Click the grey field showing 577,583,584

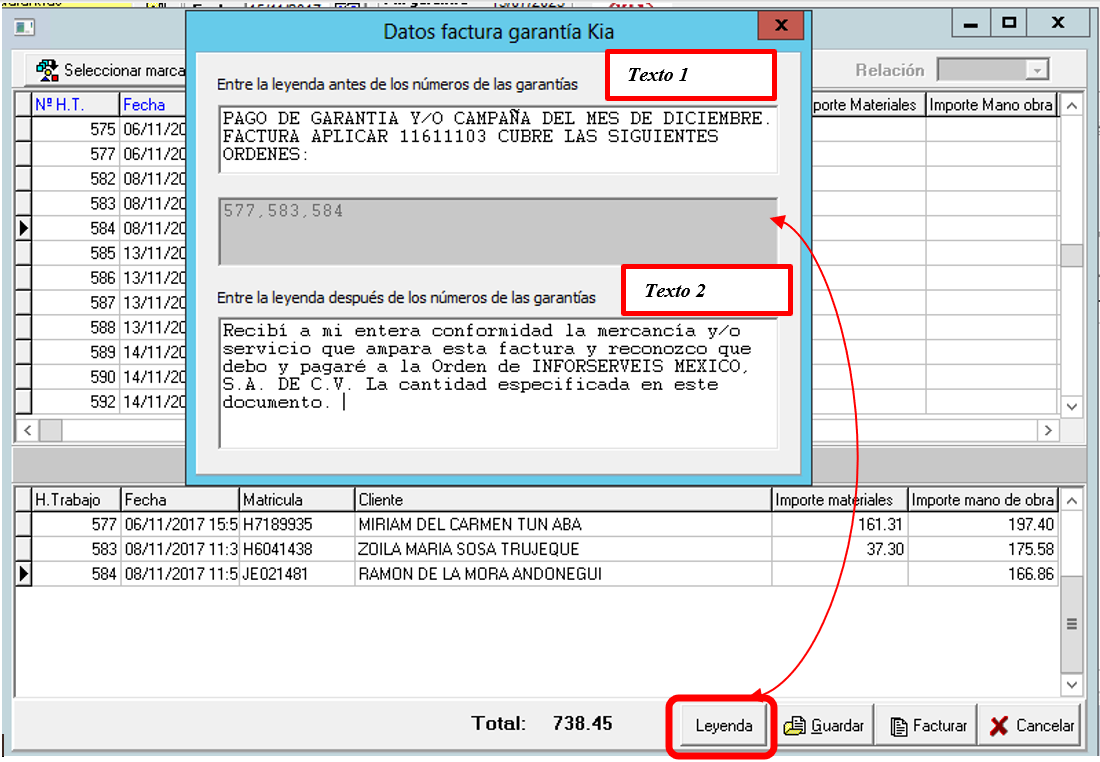tap(498, 232)
